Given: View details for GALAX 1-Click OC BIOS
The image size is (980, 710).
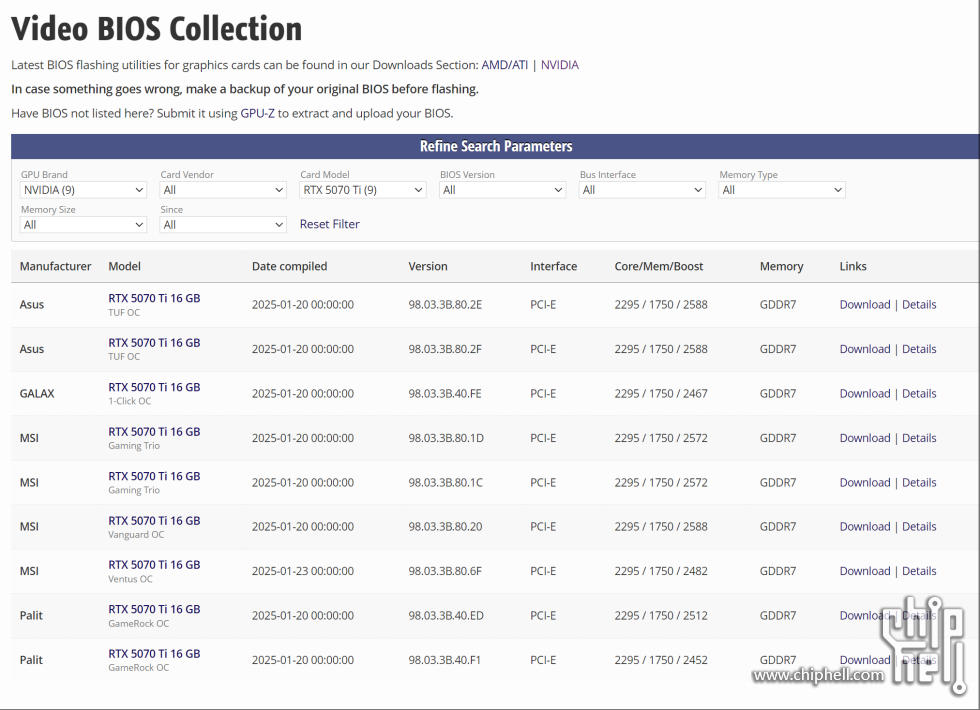Looking at the screenshot, I should pyautogui.click(x=919, y=393).
